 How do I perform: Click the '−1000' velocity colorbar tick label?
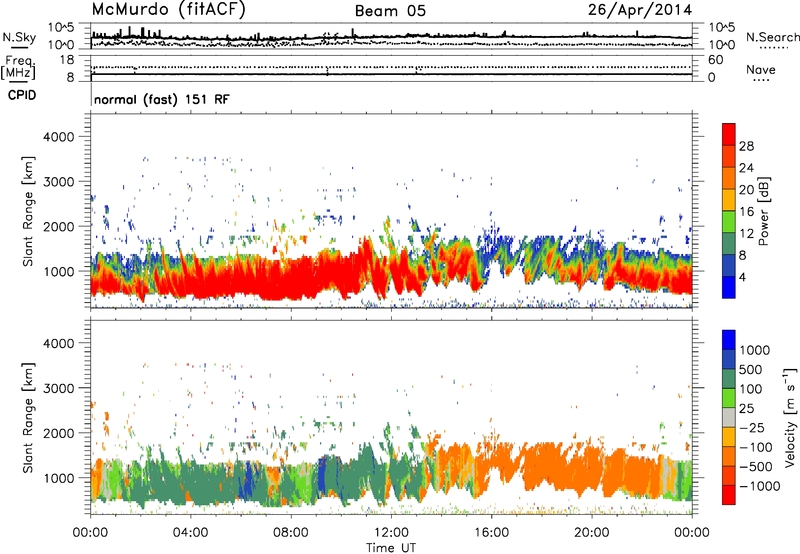[x=759, y=486]
